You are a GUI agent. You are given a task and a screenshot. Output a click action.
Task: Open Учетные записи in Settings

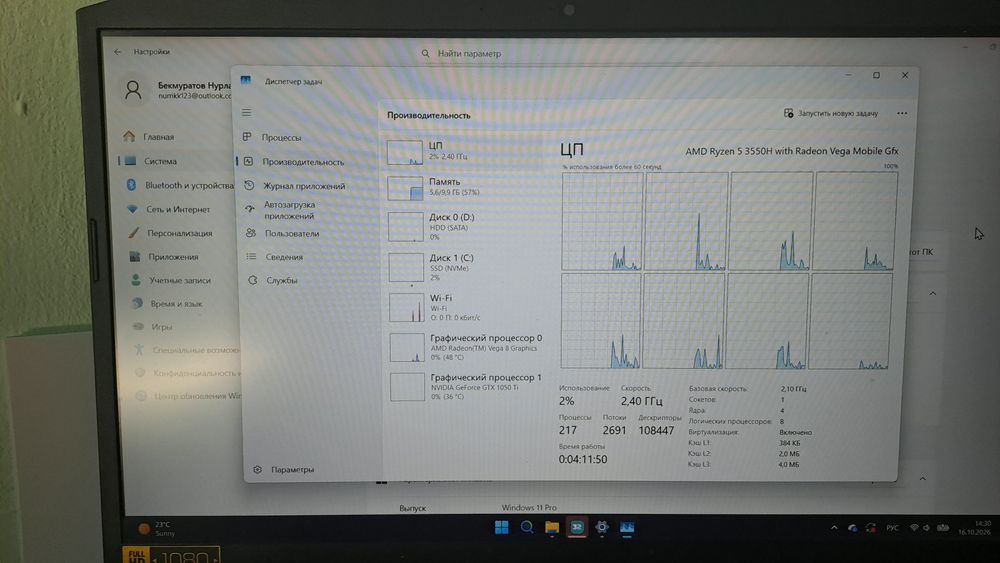(180, 281)
